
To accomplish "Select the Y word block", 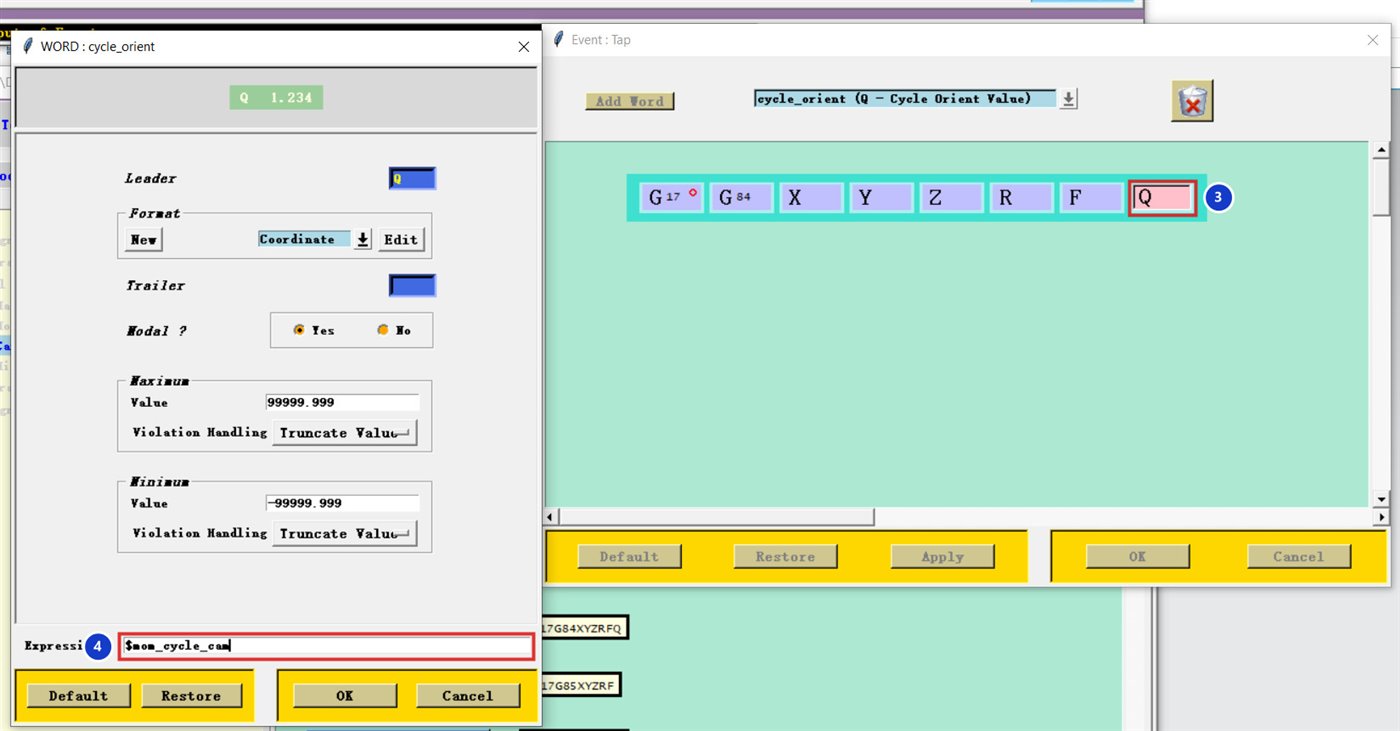I will pyautogui.click(x=881, y=198).
